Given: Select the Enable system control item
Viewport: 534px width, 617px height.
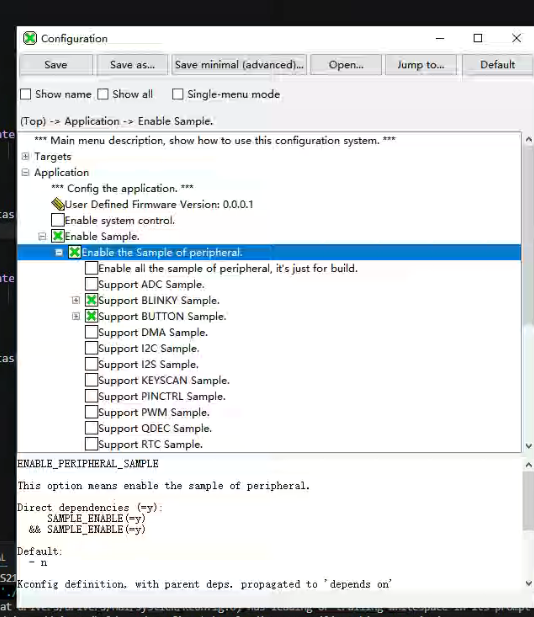Looking at the screenshot, I should click(120, 220).
